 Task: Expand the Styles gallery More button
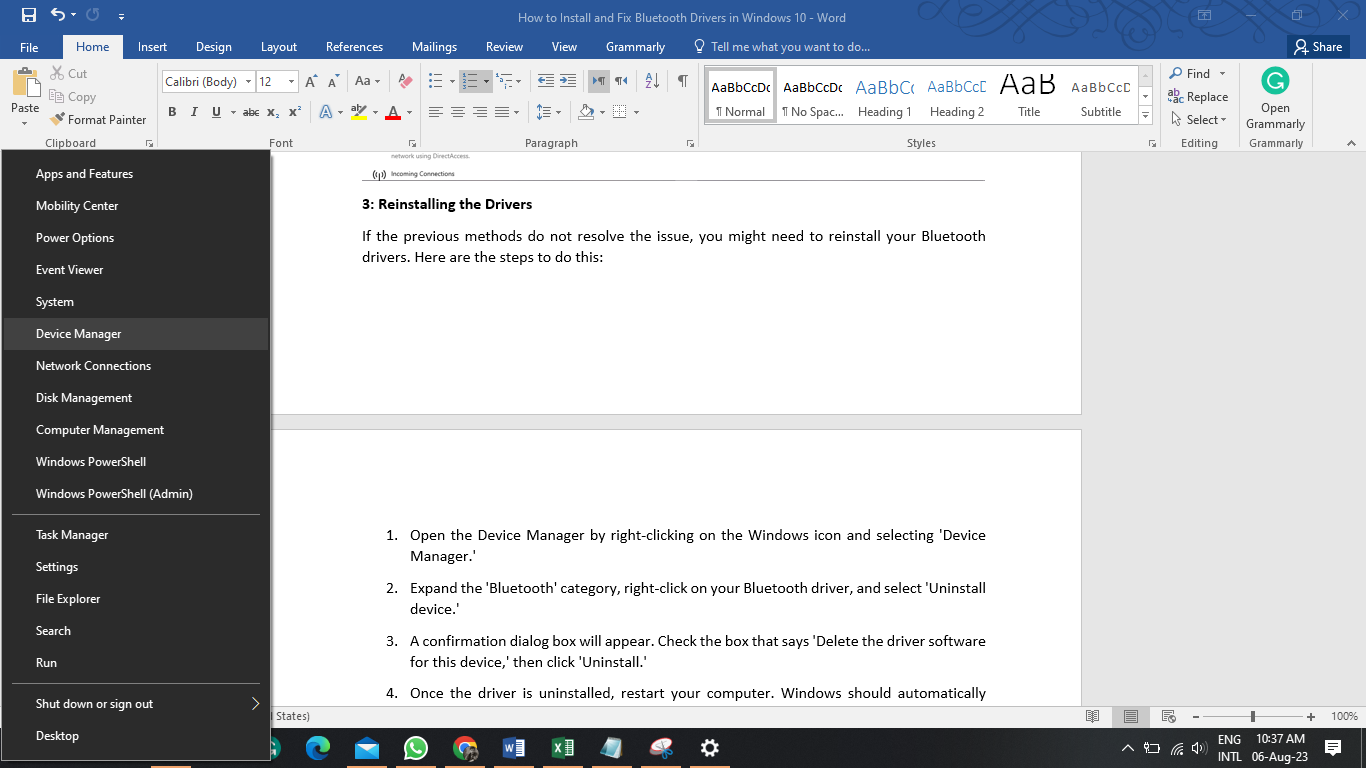tap(1146, 115)
